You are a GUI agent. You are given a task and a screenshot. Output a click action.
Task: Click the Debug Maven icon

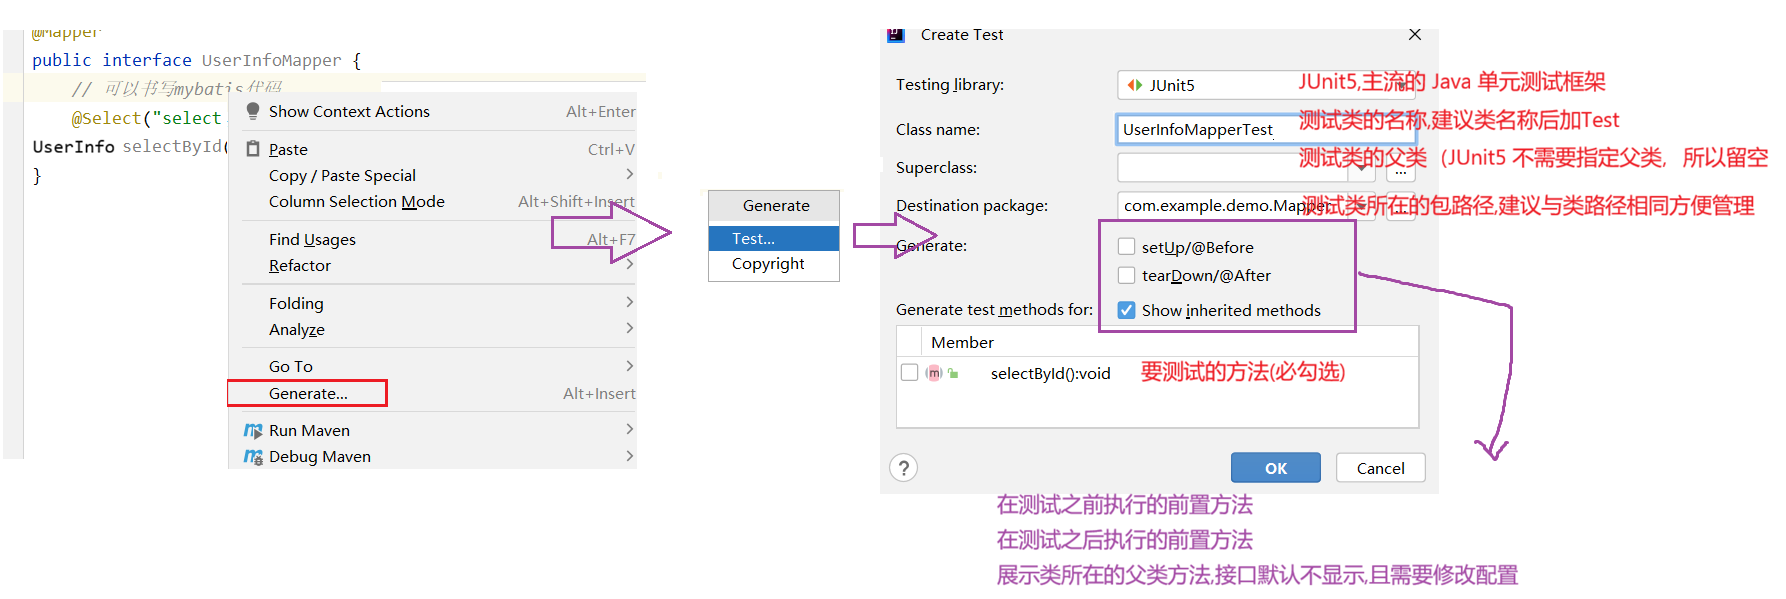pos(253,456)
